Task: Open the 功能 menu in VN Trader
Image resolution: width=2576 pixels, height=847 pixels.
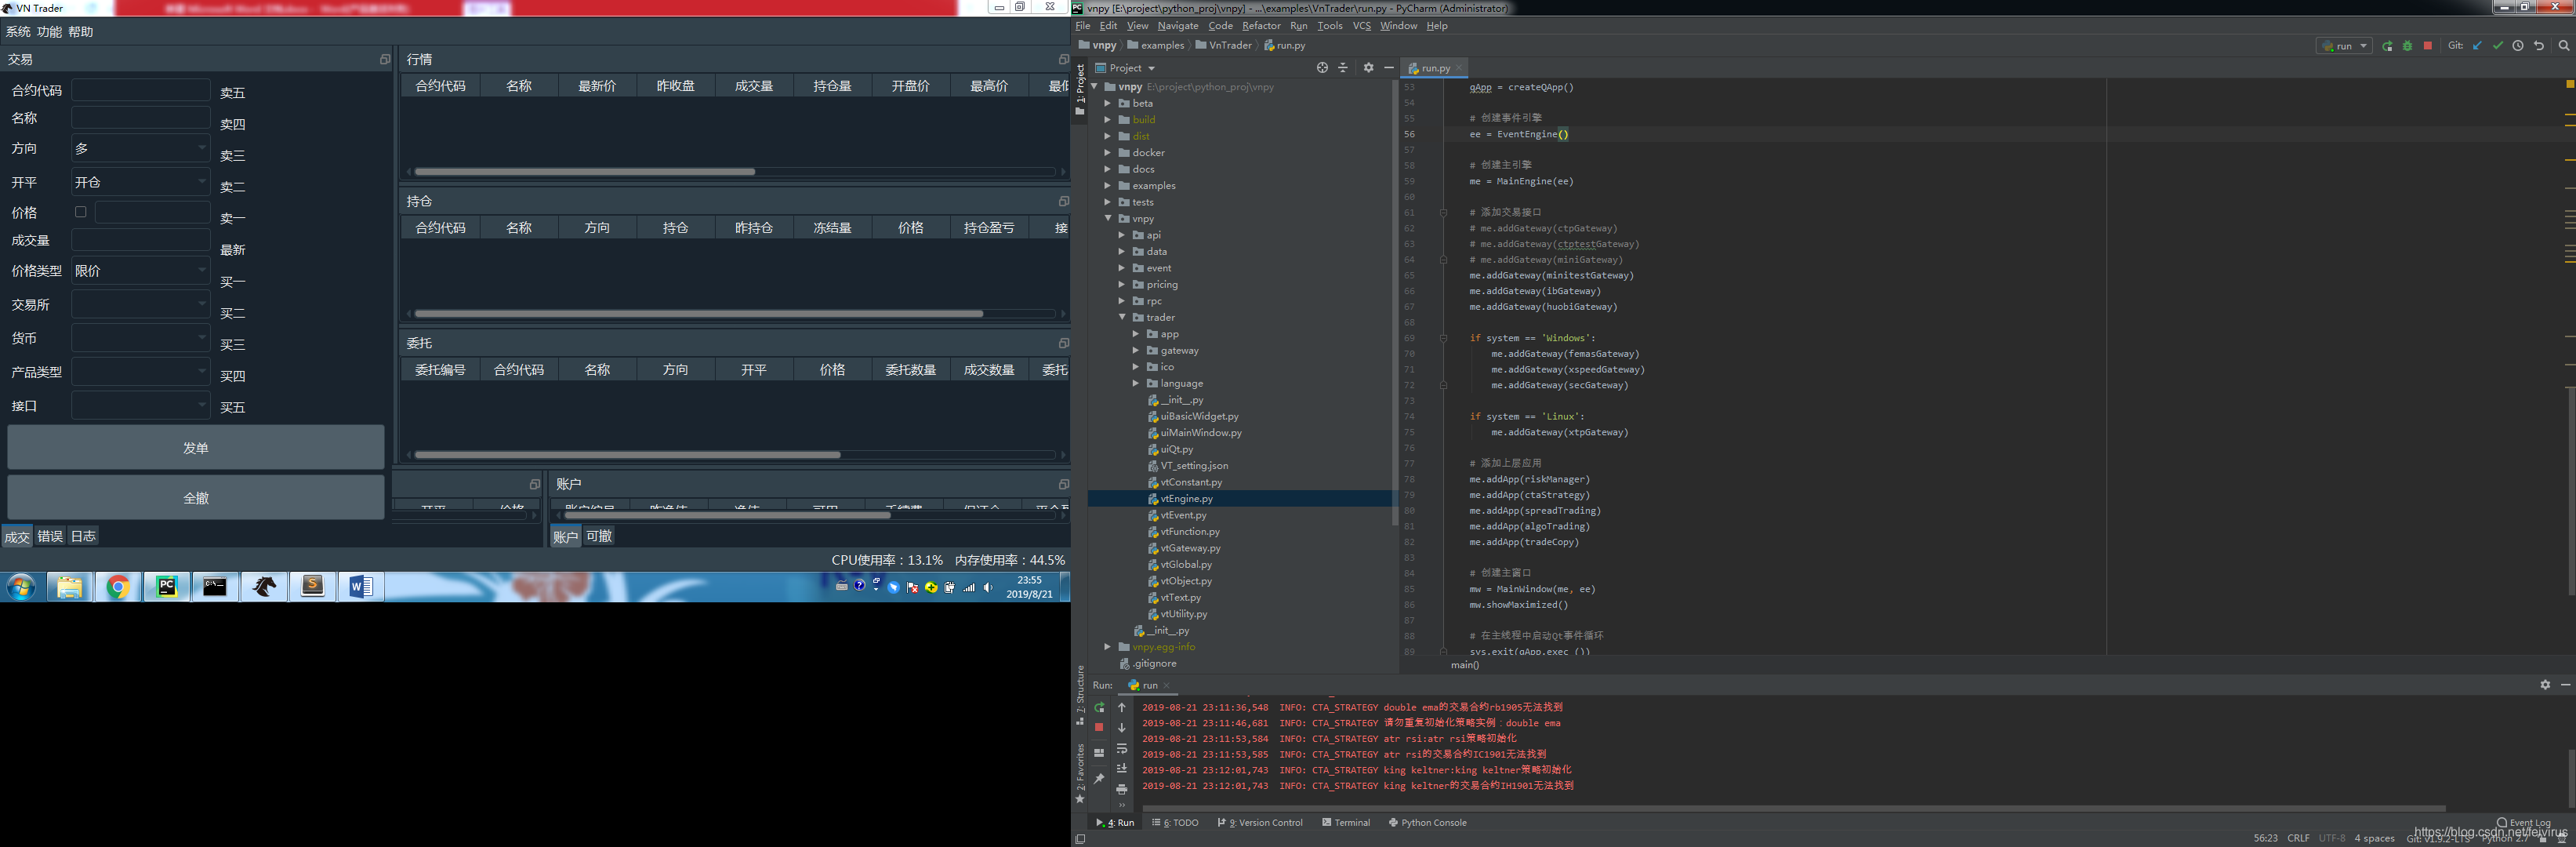Action: [x=49, y=32]
